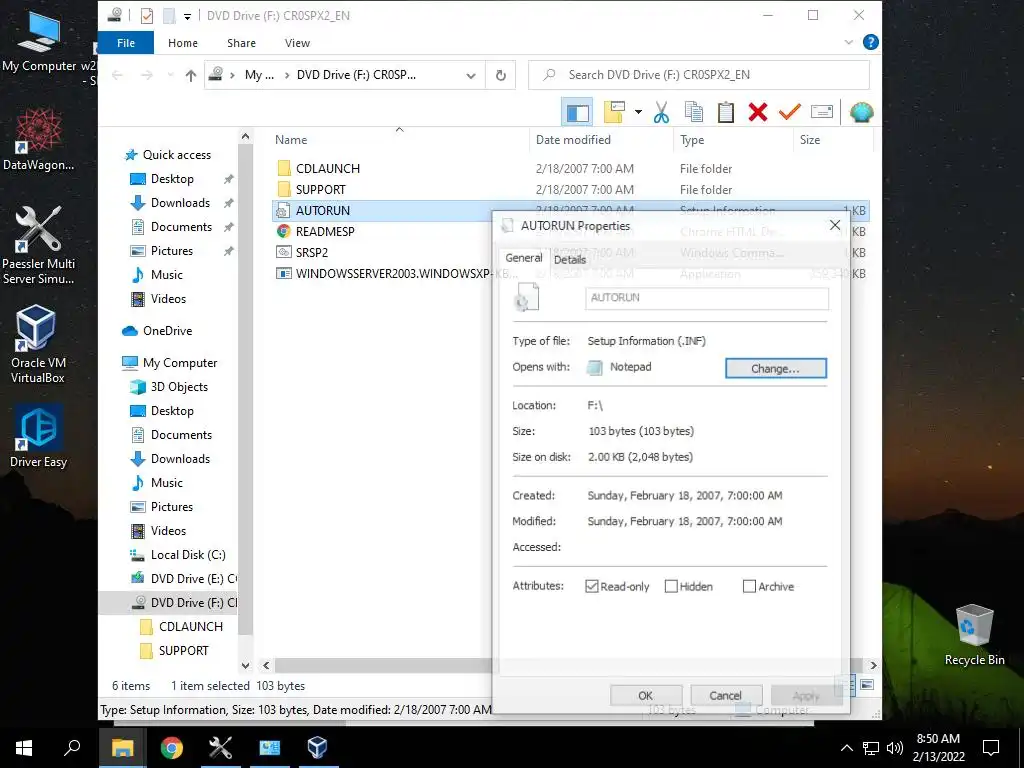Switch to large icons view button

pyautogui.click(x=867, y=684)
